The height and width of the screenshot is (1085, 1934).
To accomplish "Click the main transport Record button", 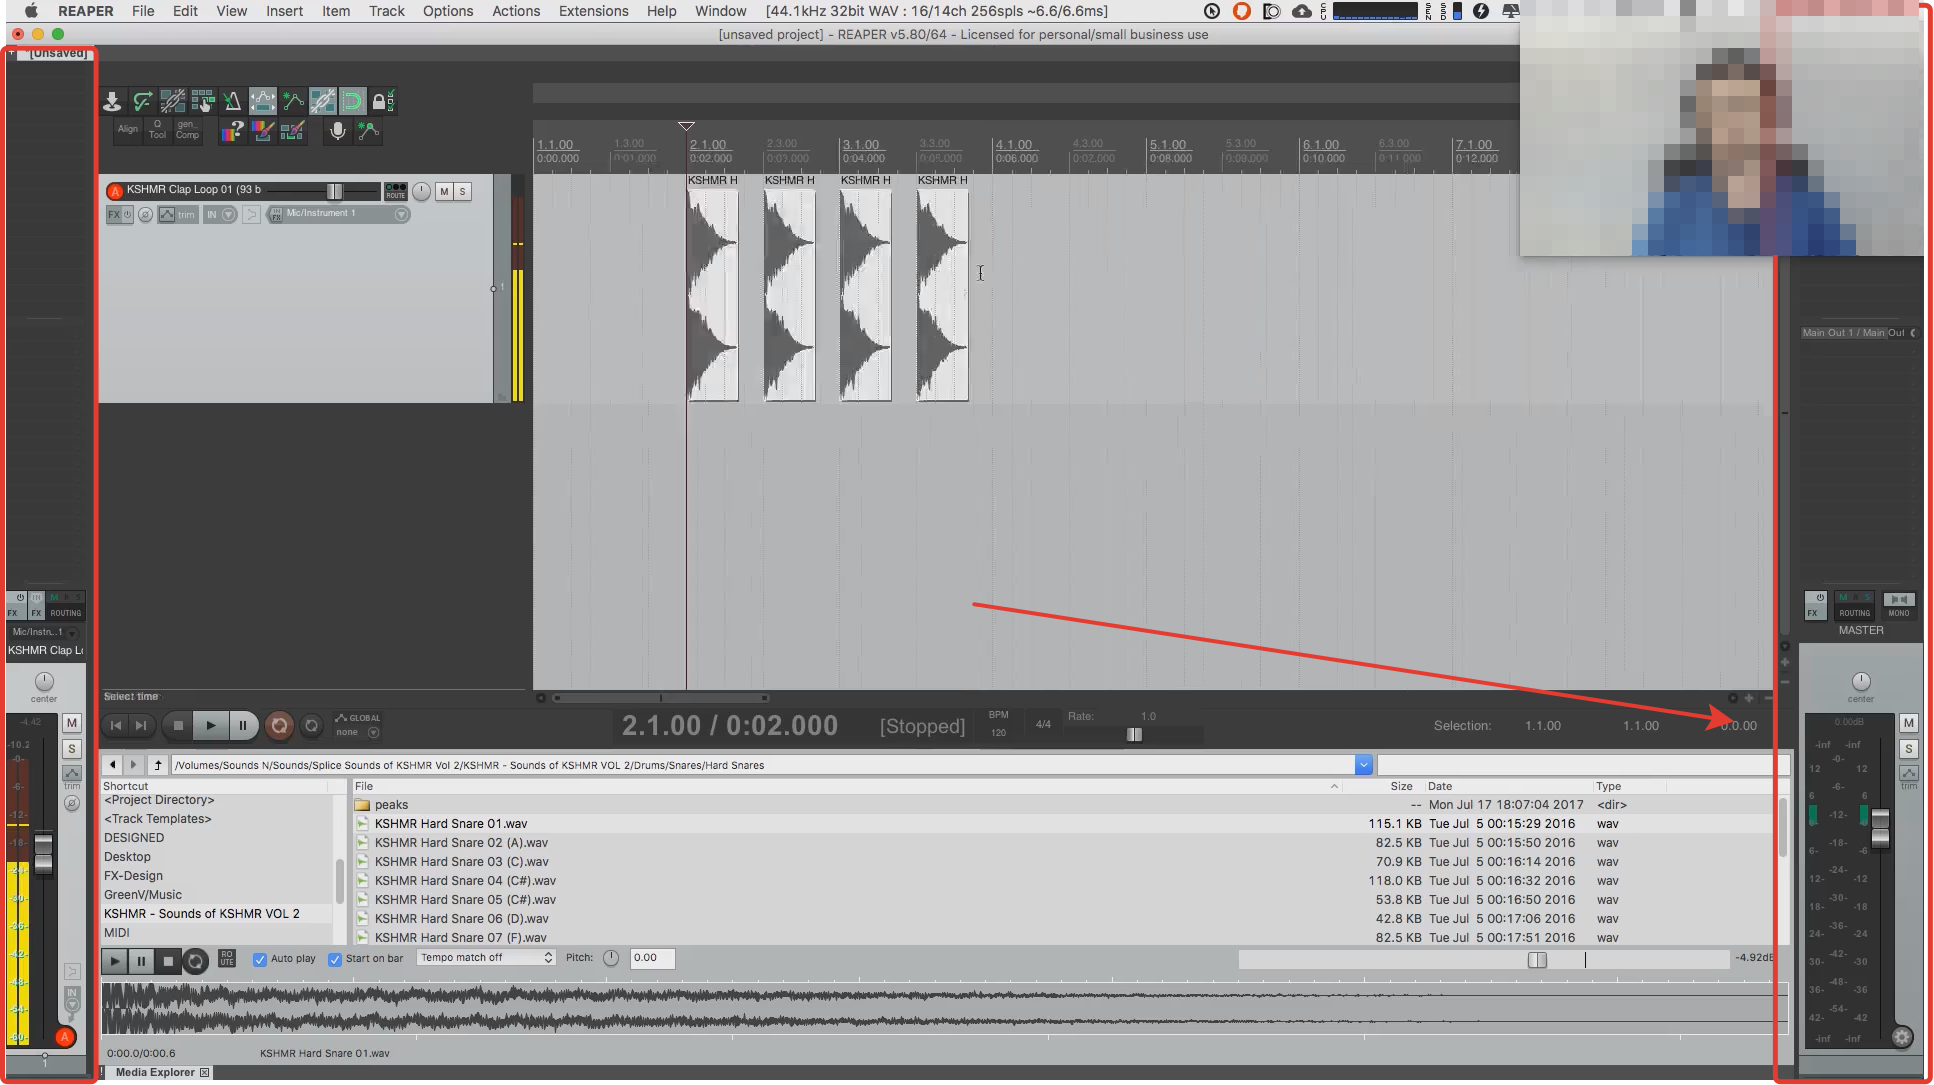I will click(279, 726).
